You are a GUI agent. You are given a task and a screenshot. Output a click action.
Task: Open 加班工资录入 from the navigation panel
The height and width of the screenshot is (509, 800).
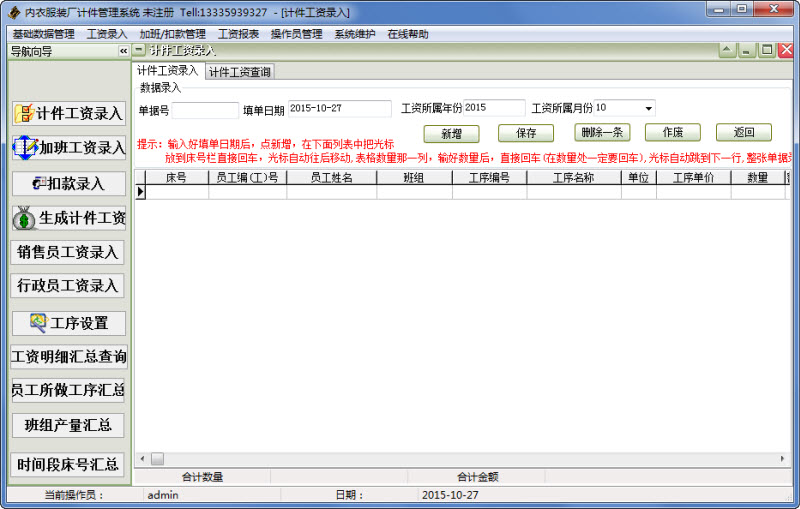(69, 147)
